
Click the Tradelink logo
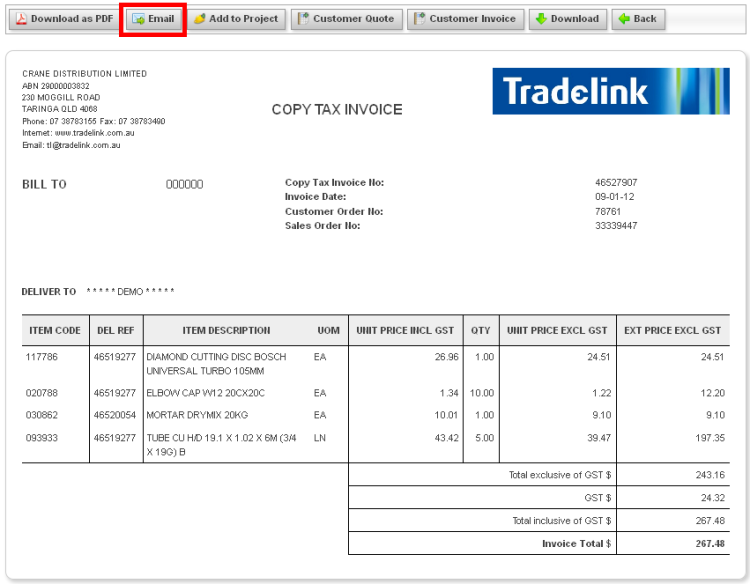point(611,91)
